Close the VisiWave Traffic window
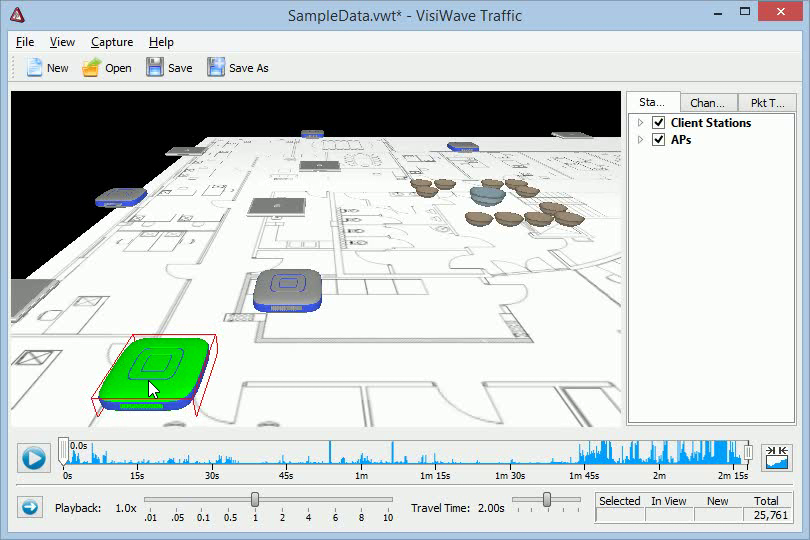The height and width of the screenshot is (540, 810). tap(781, 11)
